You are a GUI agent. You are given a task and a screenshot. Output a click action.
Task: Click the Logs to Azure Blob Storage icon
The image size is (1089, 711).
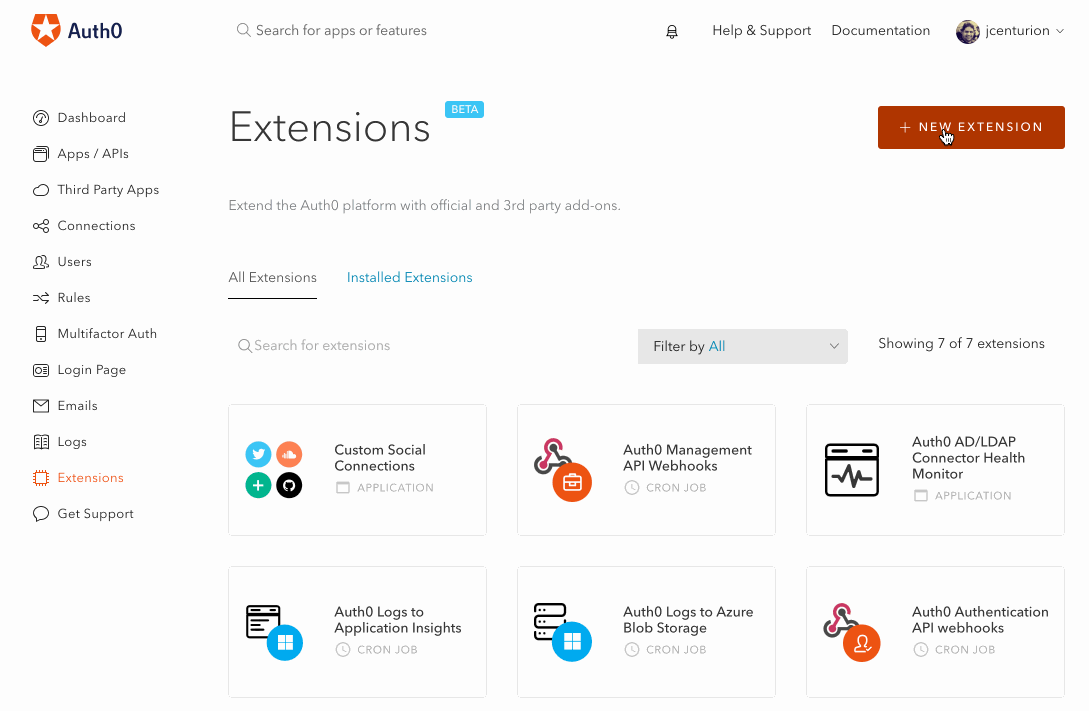tap(563, 632)
